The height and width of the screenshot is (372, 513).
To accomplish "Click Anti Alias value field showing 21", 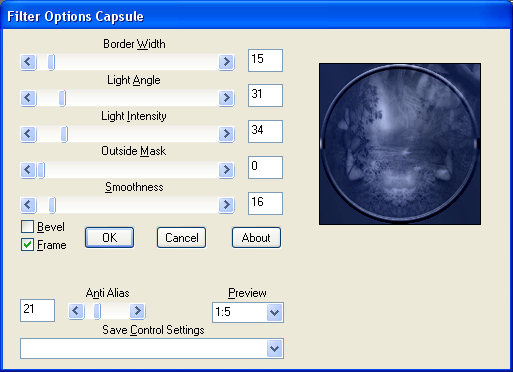I will pyautogui.click(x=37, y=310).
